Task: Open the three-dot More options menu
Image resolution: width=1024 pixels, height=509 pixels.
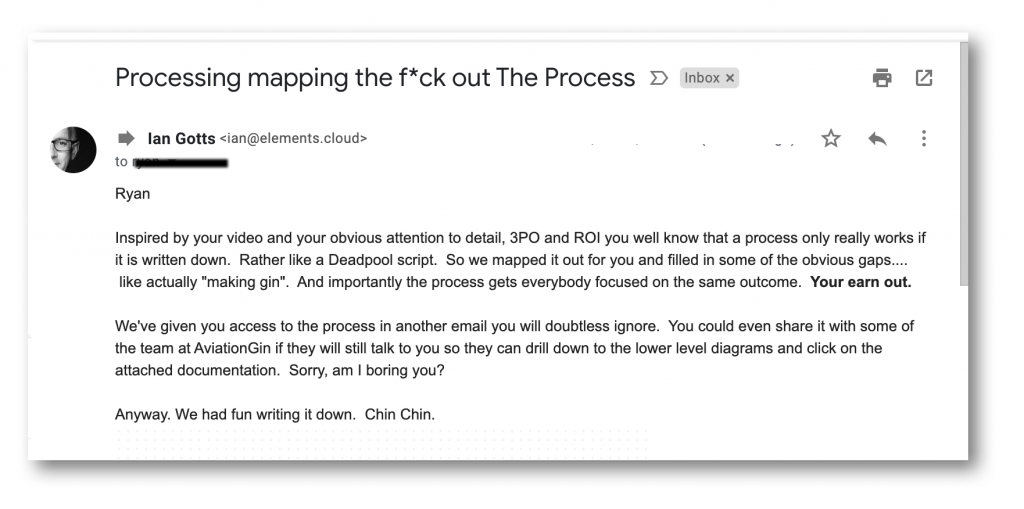Action: [x=925, y=138]
